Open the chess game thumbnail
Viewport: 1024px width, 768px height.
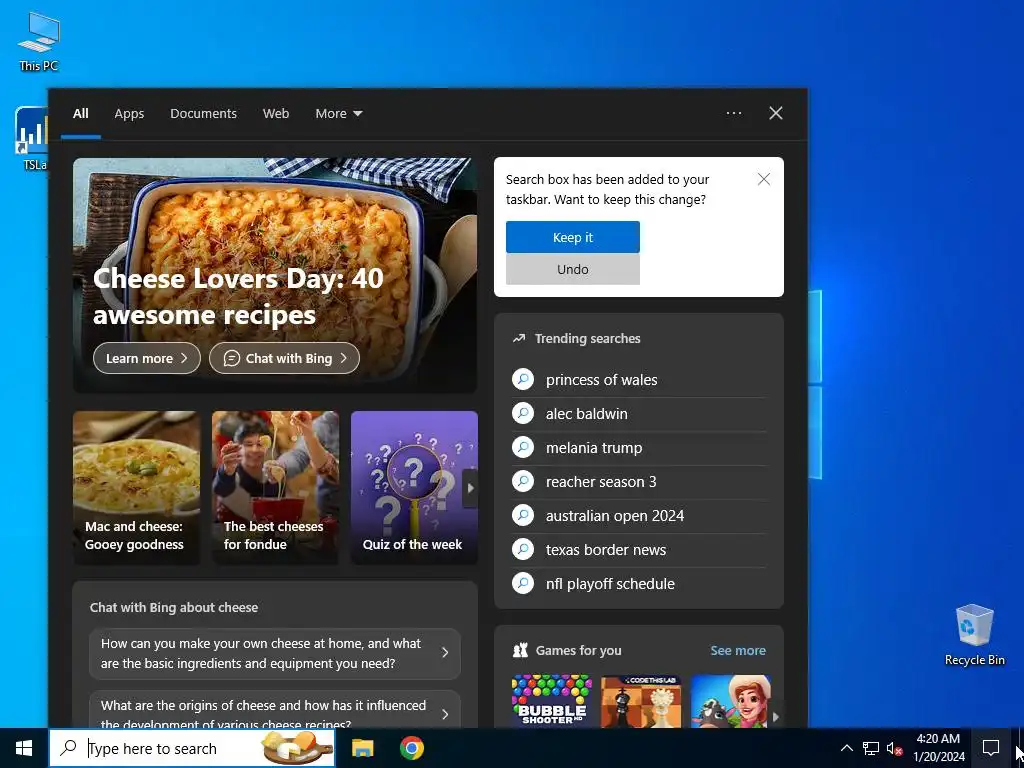click(641, 701)
